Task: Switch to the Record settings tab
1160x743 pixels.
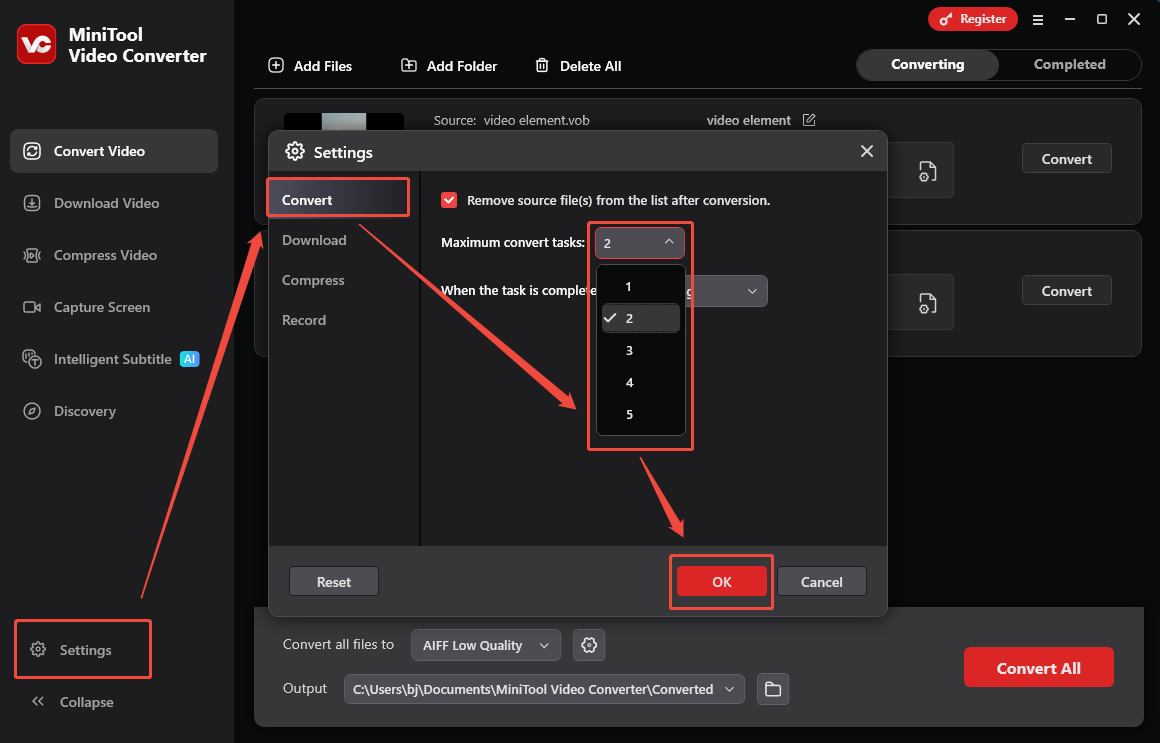Action: pyautogui.click(x=305, y=320)
